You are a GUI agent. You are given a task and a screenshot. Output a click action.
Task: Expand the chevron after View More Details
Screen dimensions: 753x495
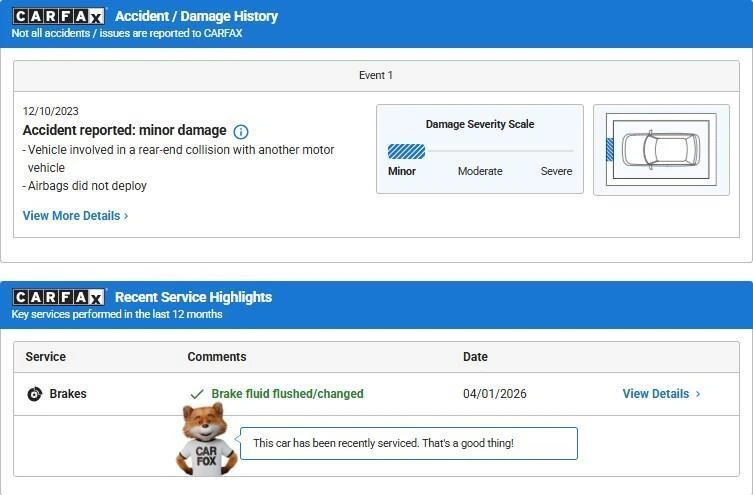(x=126, y=216)
